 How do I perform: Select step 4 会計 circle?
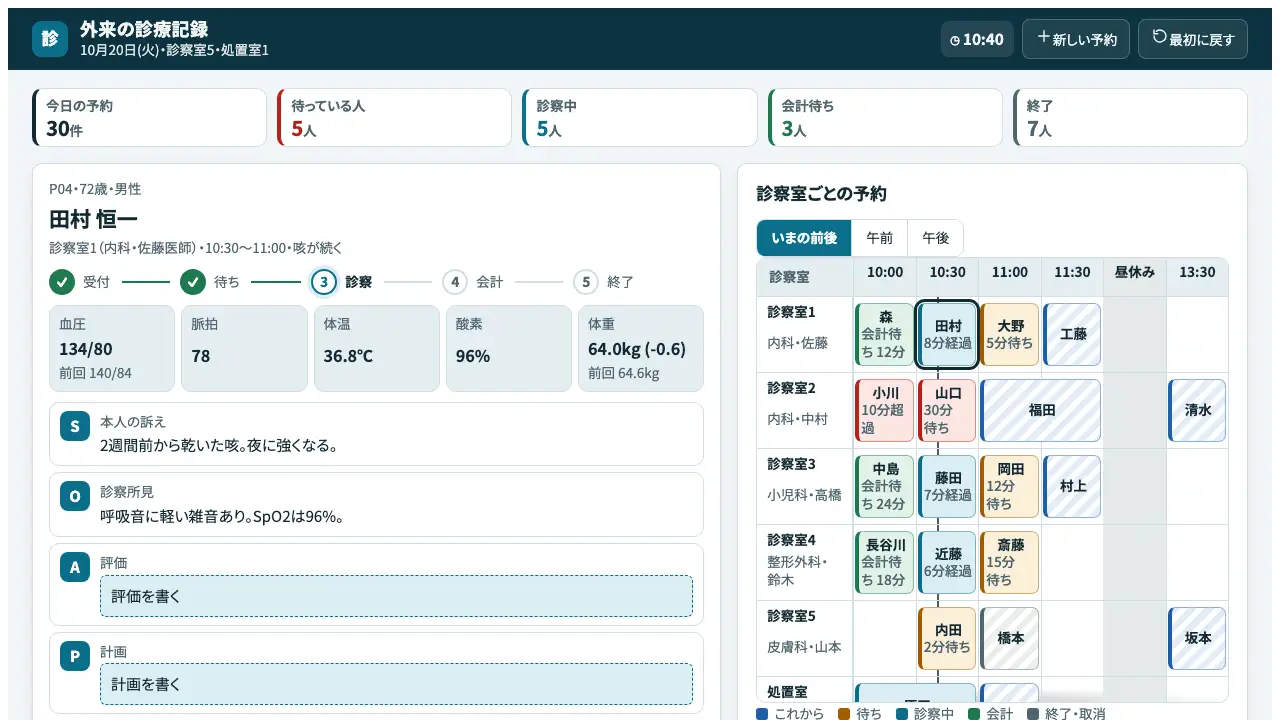(455, 282)
